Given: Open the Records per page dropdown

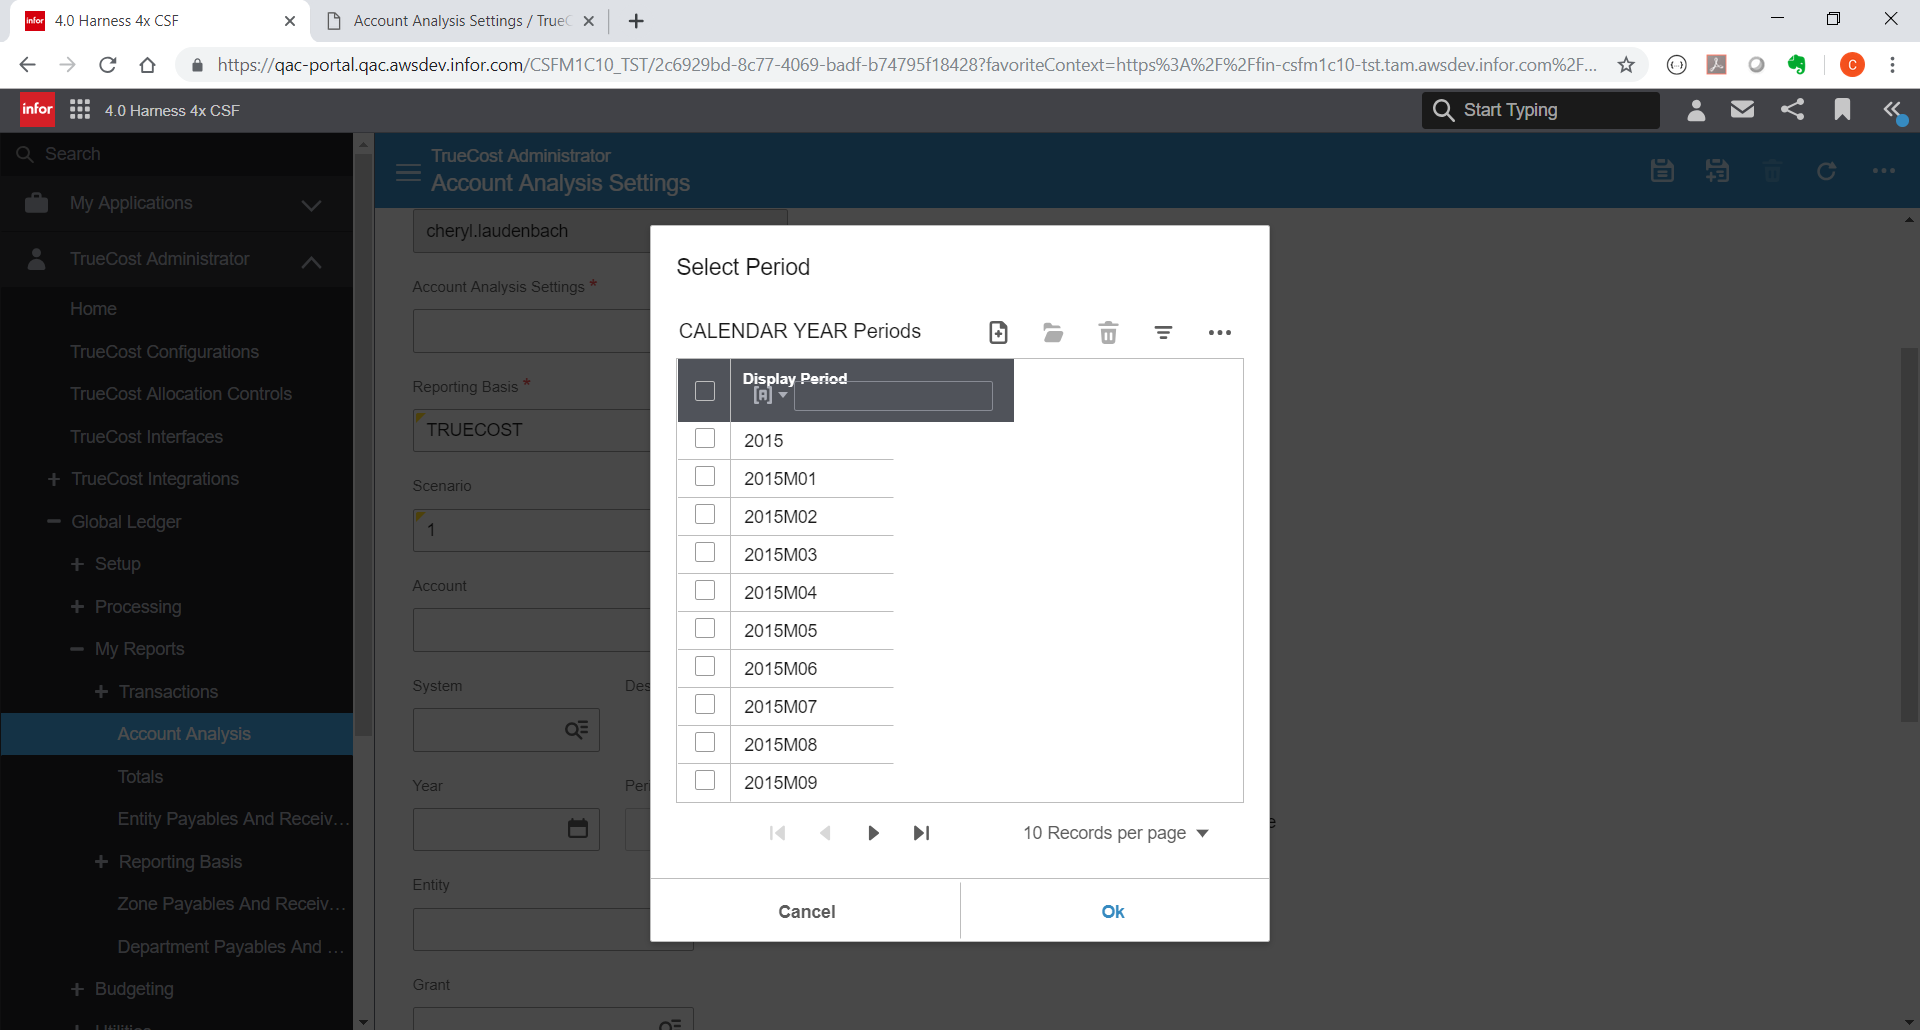Looking at the screenshot, I should [x=1115, y=833].
